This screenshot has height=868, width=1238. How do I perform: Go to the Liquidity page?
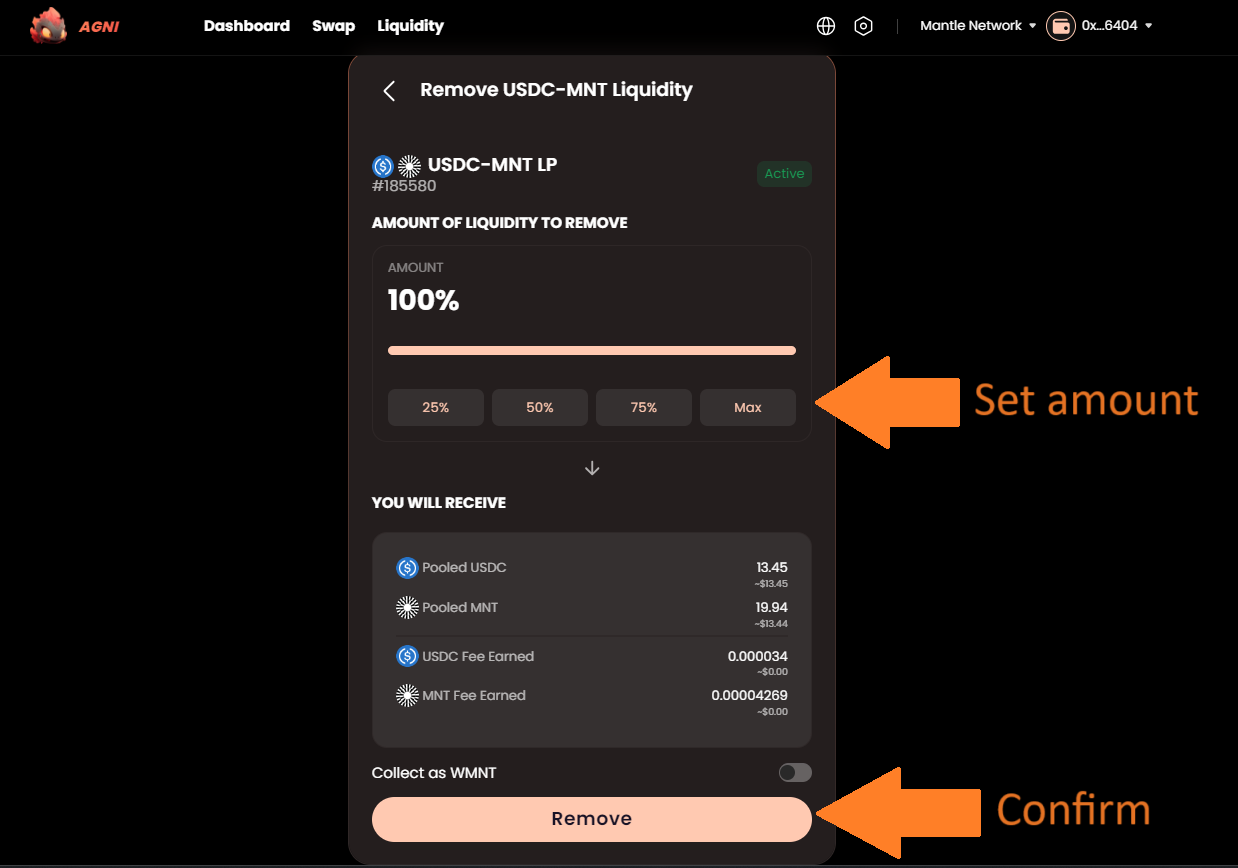(x=410, y=26)
